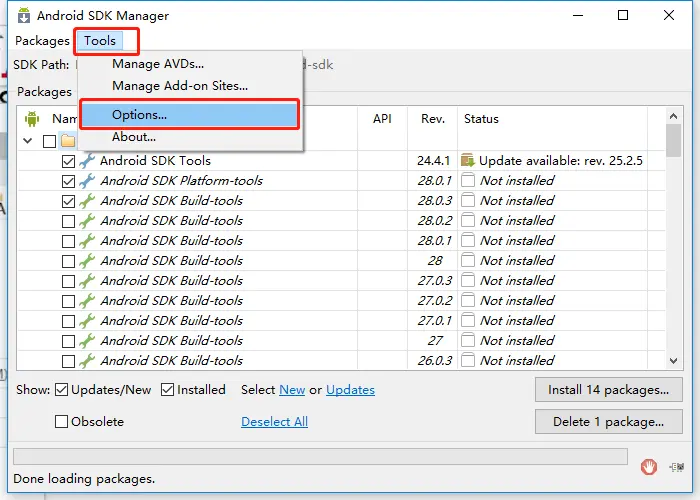The width and height of the screenshot is (700, 500).
Task: Check Build-tools 26.0.3 checkbox
Action: 68,361
